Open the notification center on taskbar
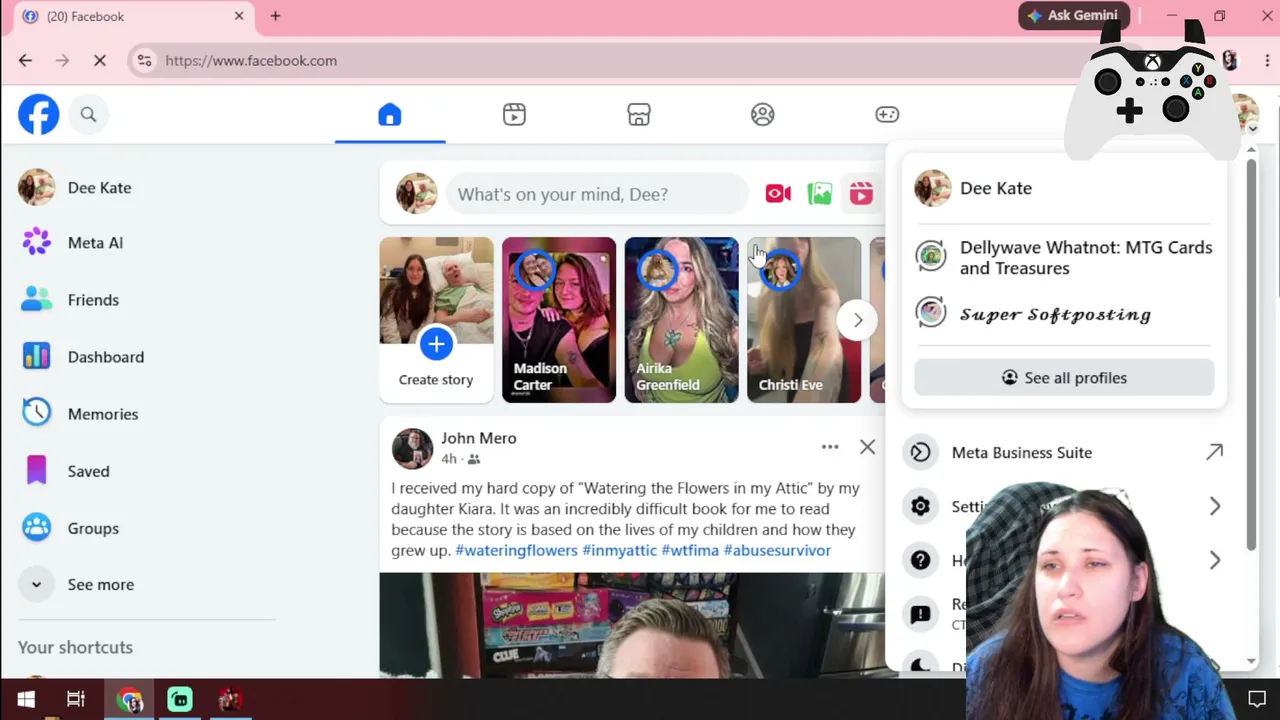 pos(1257,699)
